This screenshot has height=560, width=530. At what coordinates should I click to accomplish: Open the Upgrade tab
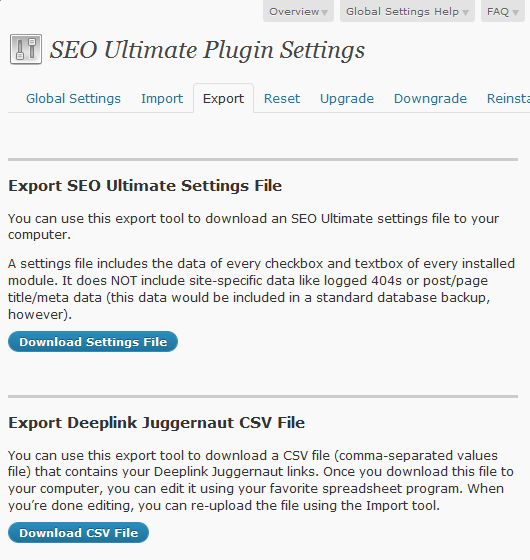[x=347, y=99]
